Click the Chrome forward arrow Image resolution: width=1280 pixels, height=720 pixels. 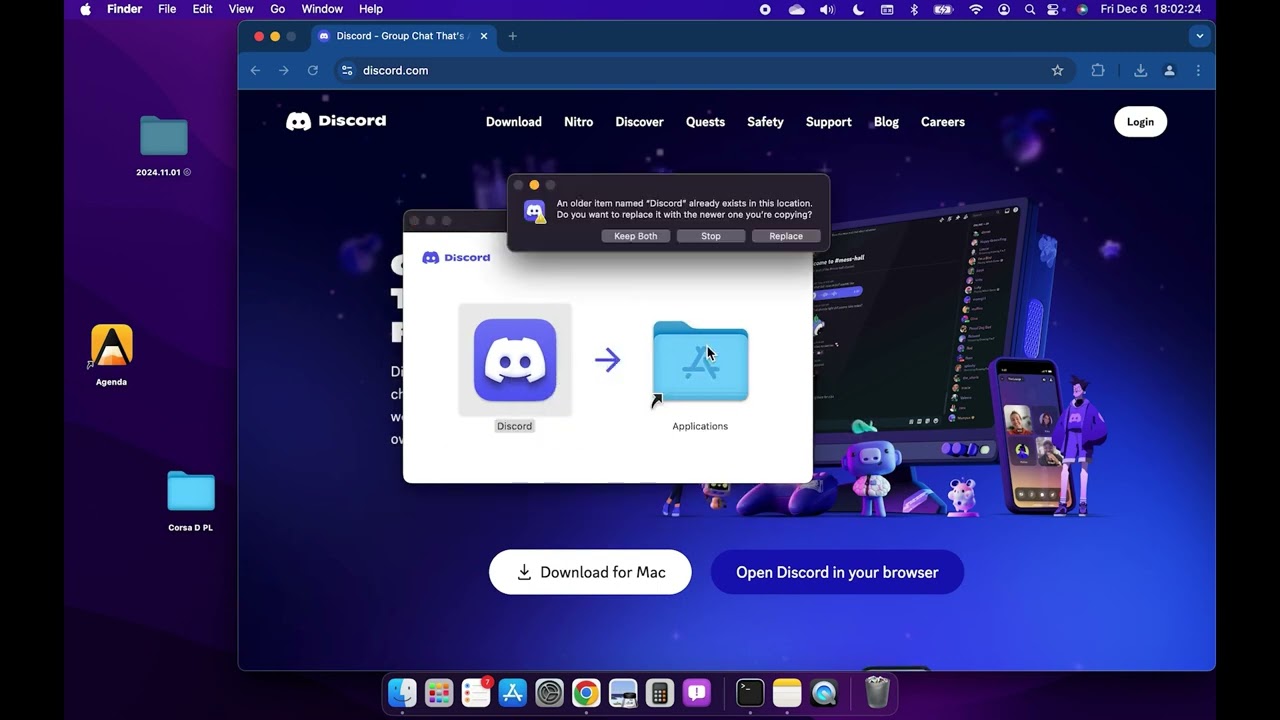284,70
